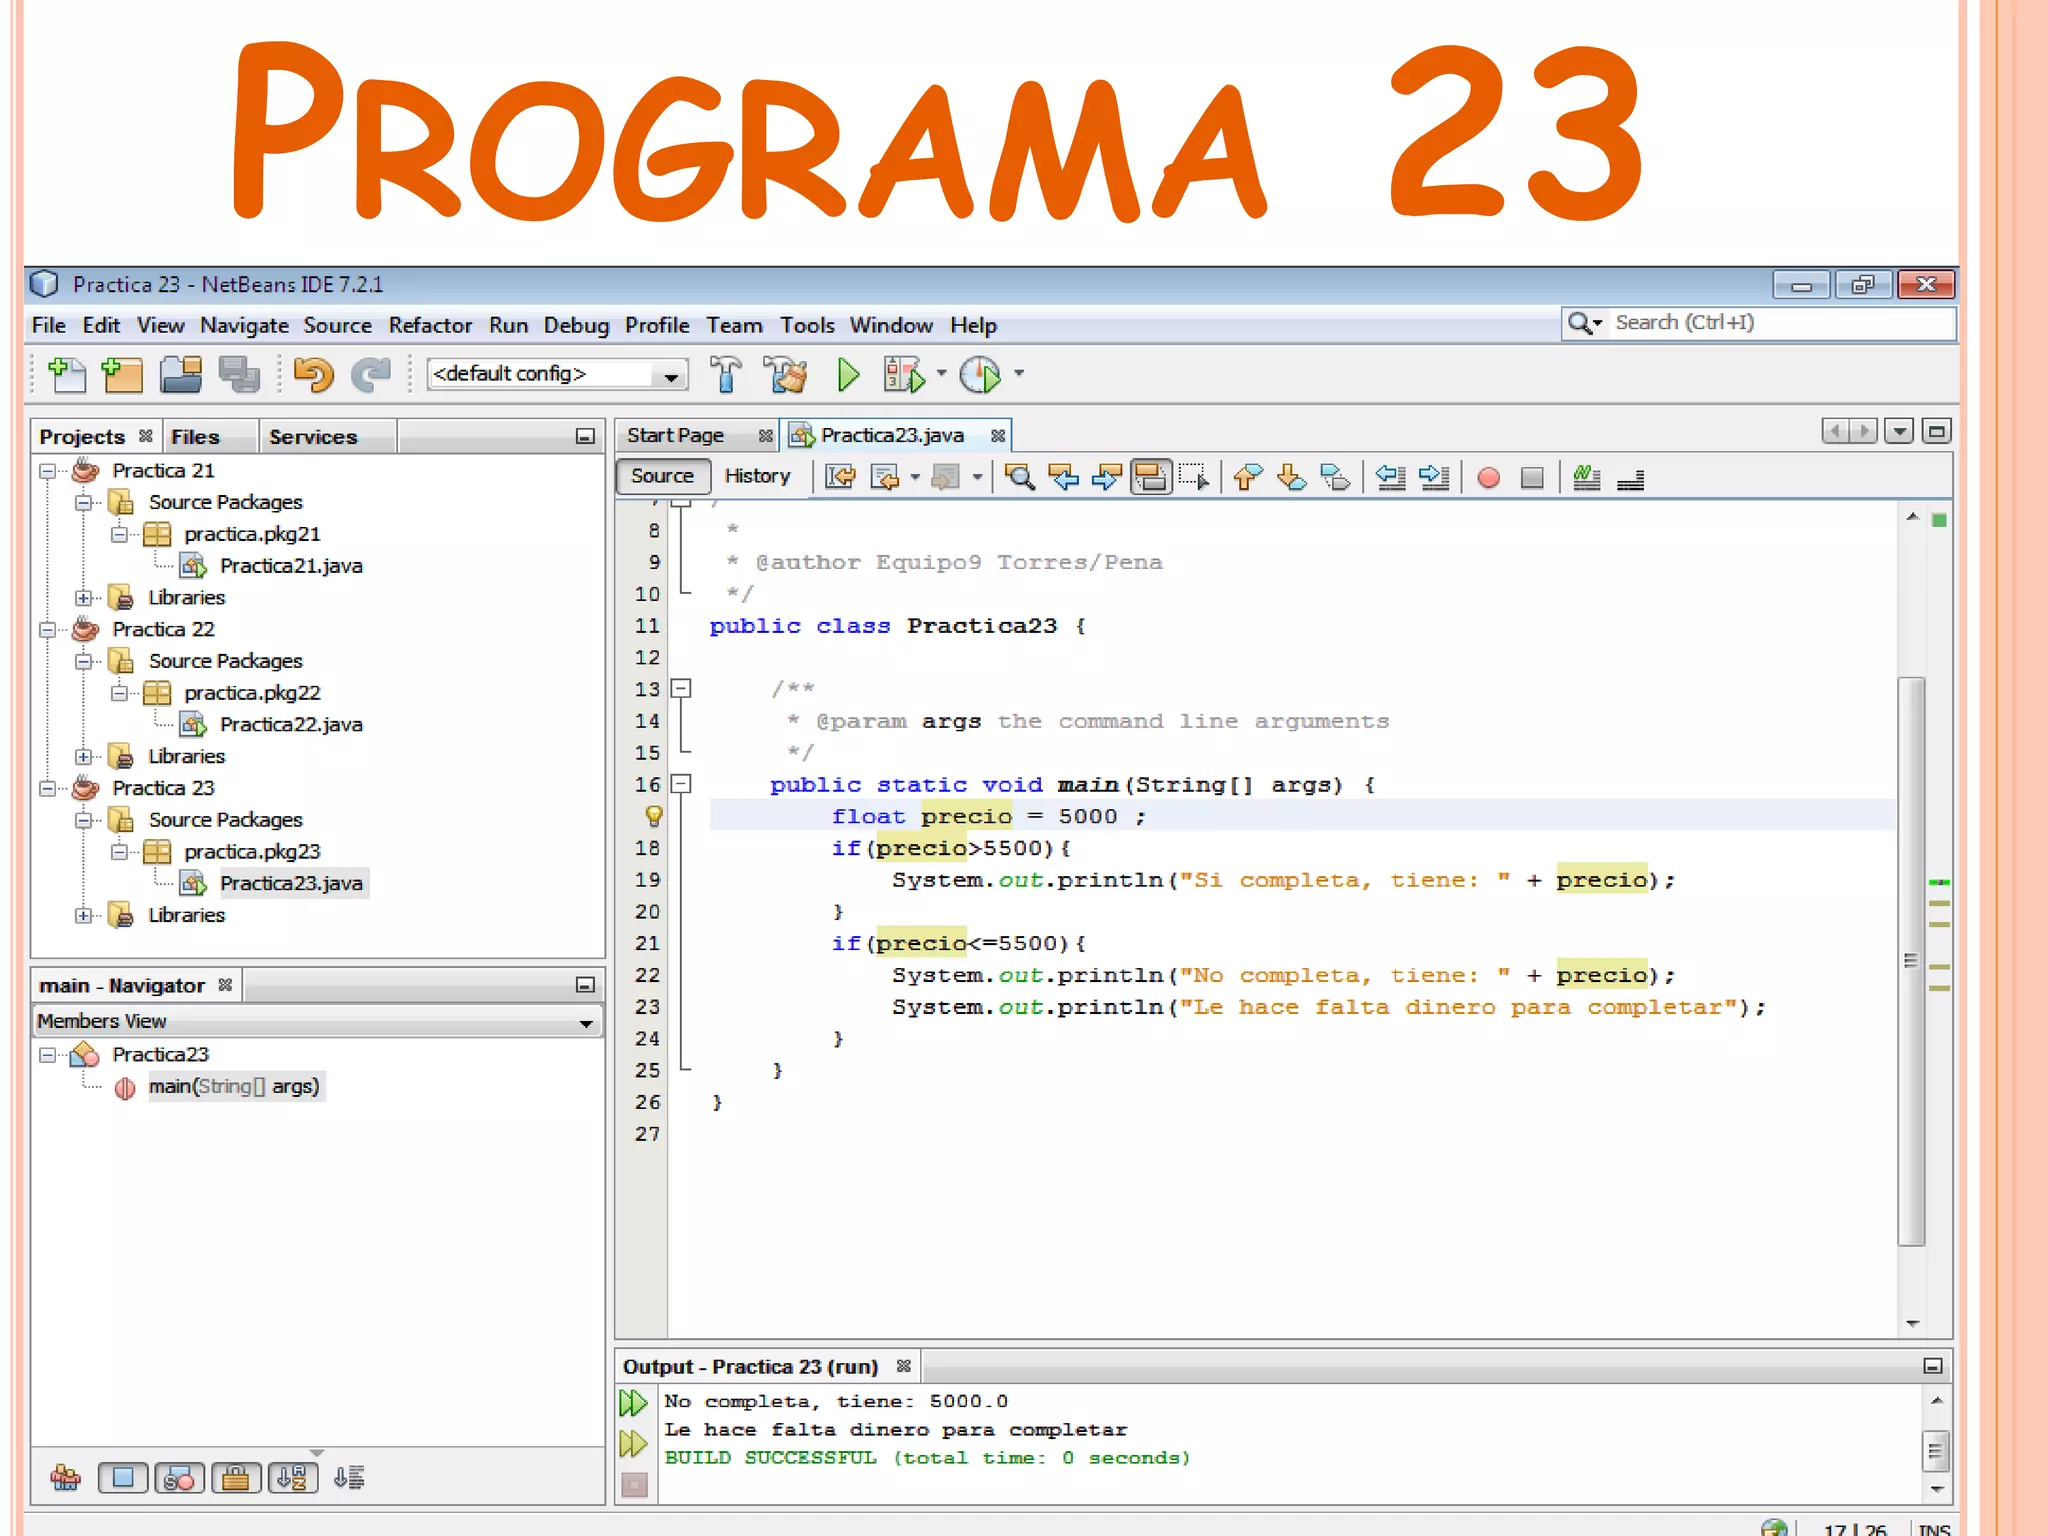This screenshot has width=2048, height=1536.
Task: Collapse the Practica 22 project node
Action: (x=47, y=630)
